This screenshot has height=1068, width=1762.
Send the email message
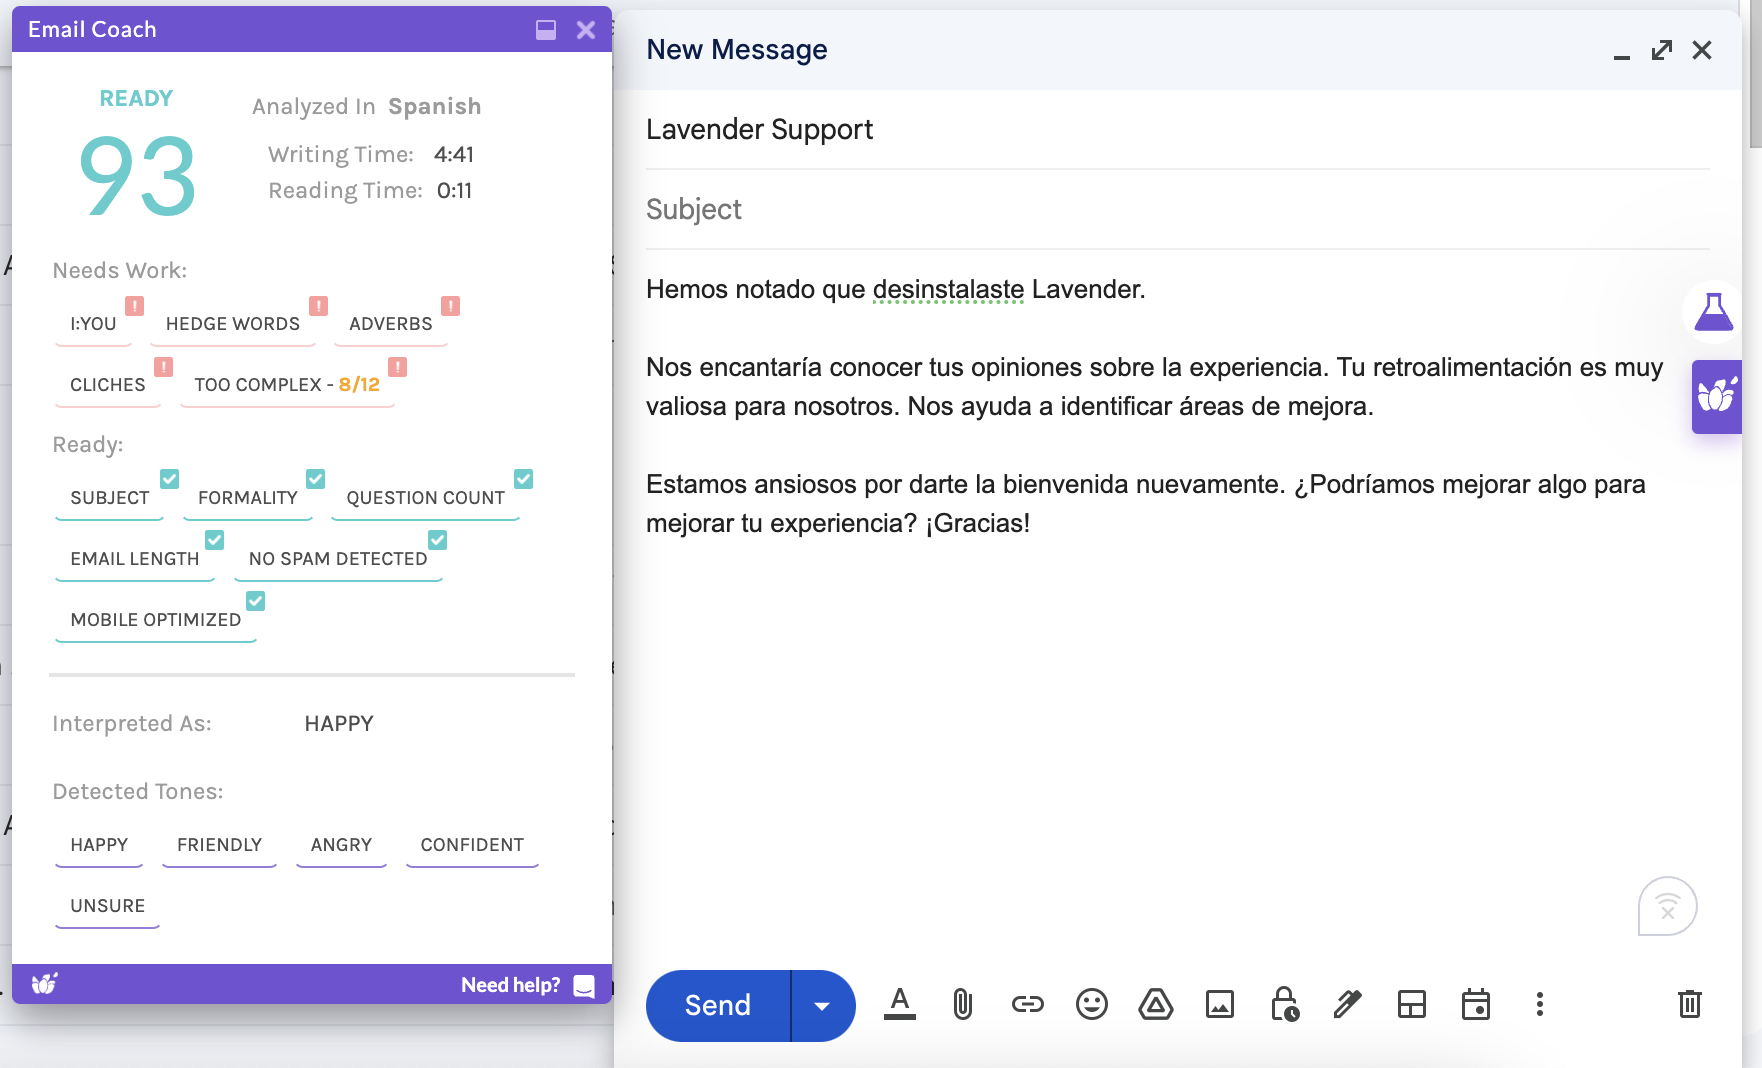click(718, 1006)
